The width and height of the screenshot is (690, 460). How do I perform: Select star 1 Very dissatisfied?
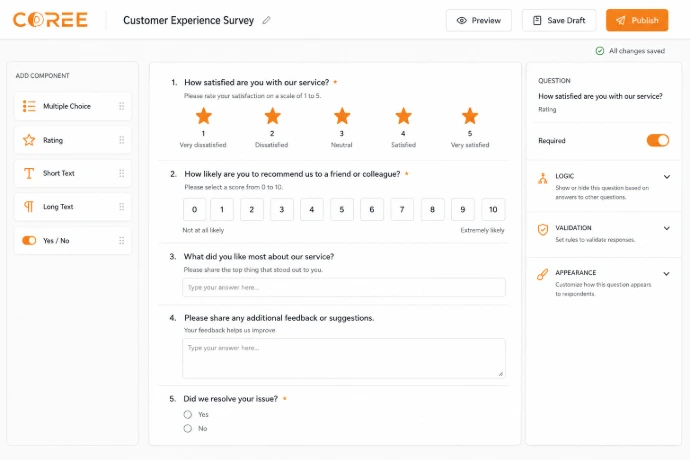pyautogui.click(x=203, y=116)
